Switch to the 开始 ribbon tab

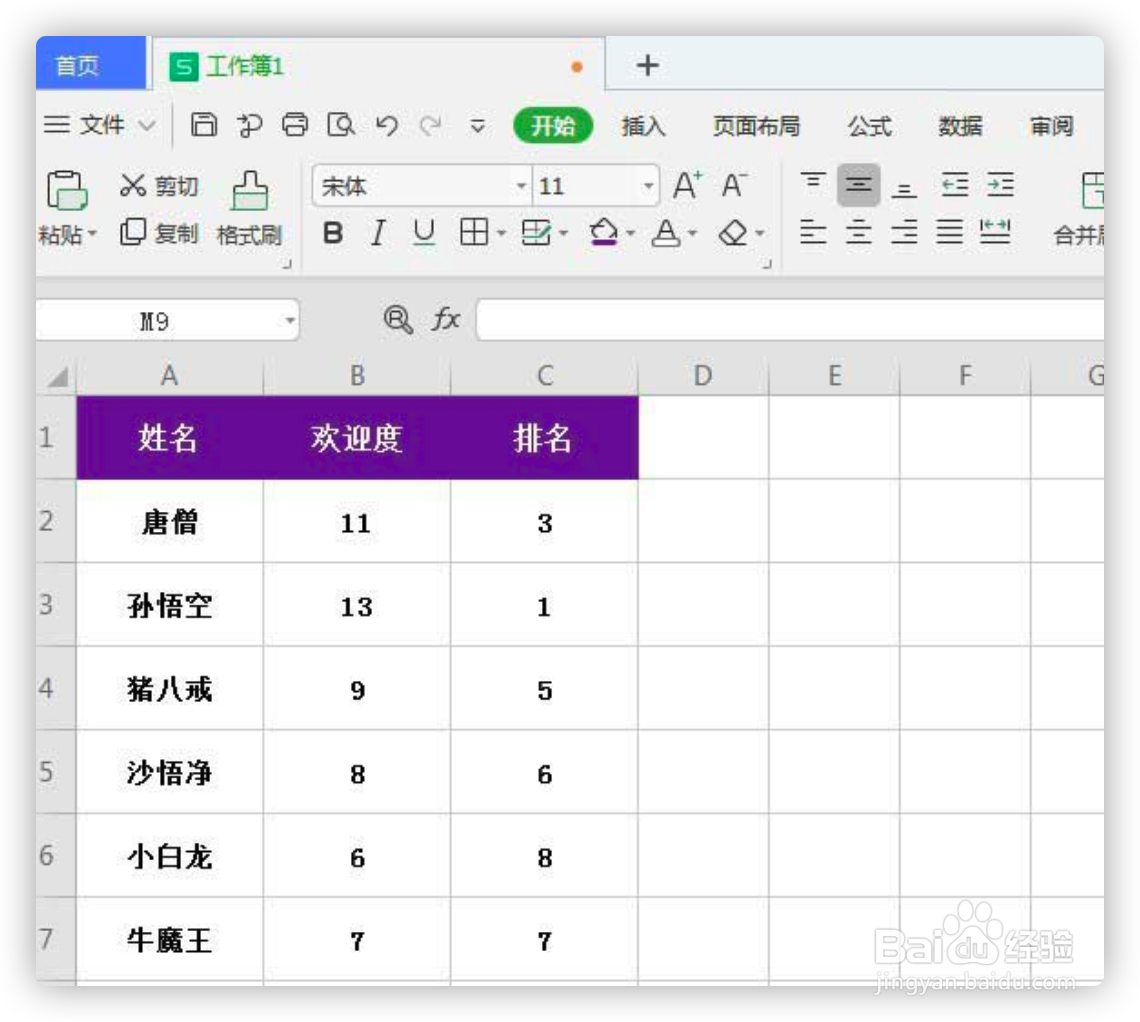pyautogui.click(x=553, y=126)
